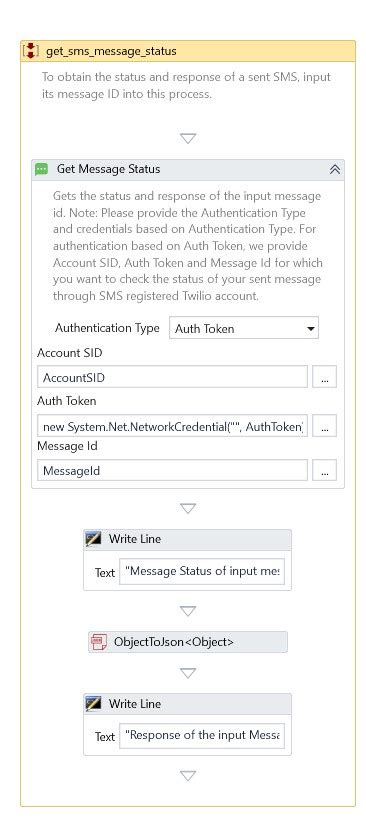Click the sequence annotation about sent SMS
Image resolution: width=366 pixels, height=837 pixels.
[x=186, y=85]
